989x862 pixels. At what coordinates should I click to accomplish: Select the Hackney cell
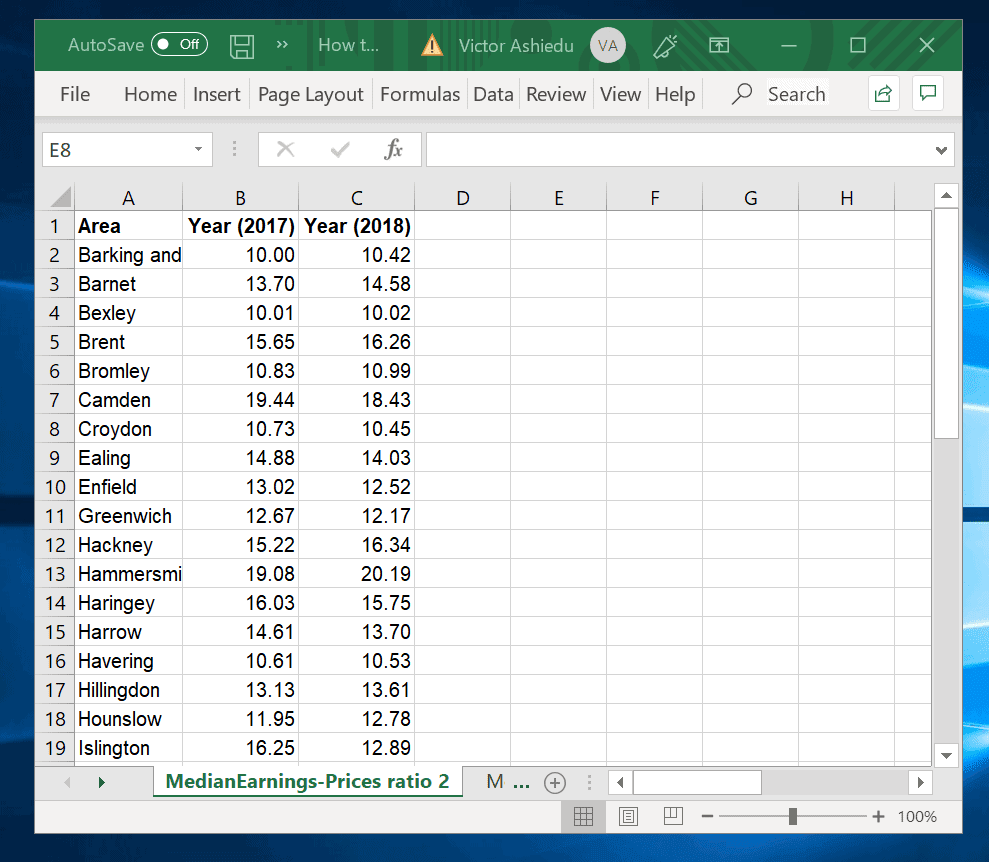click(x=129, y=545)
